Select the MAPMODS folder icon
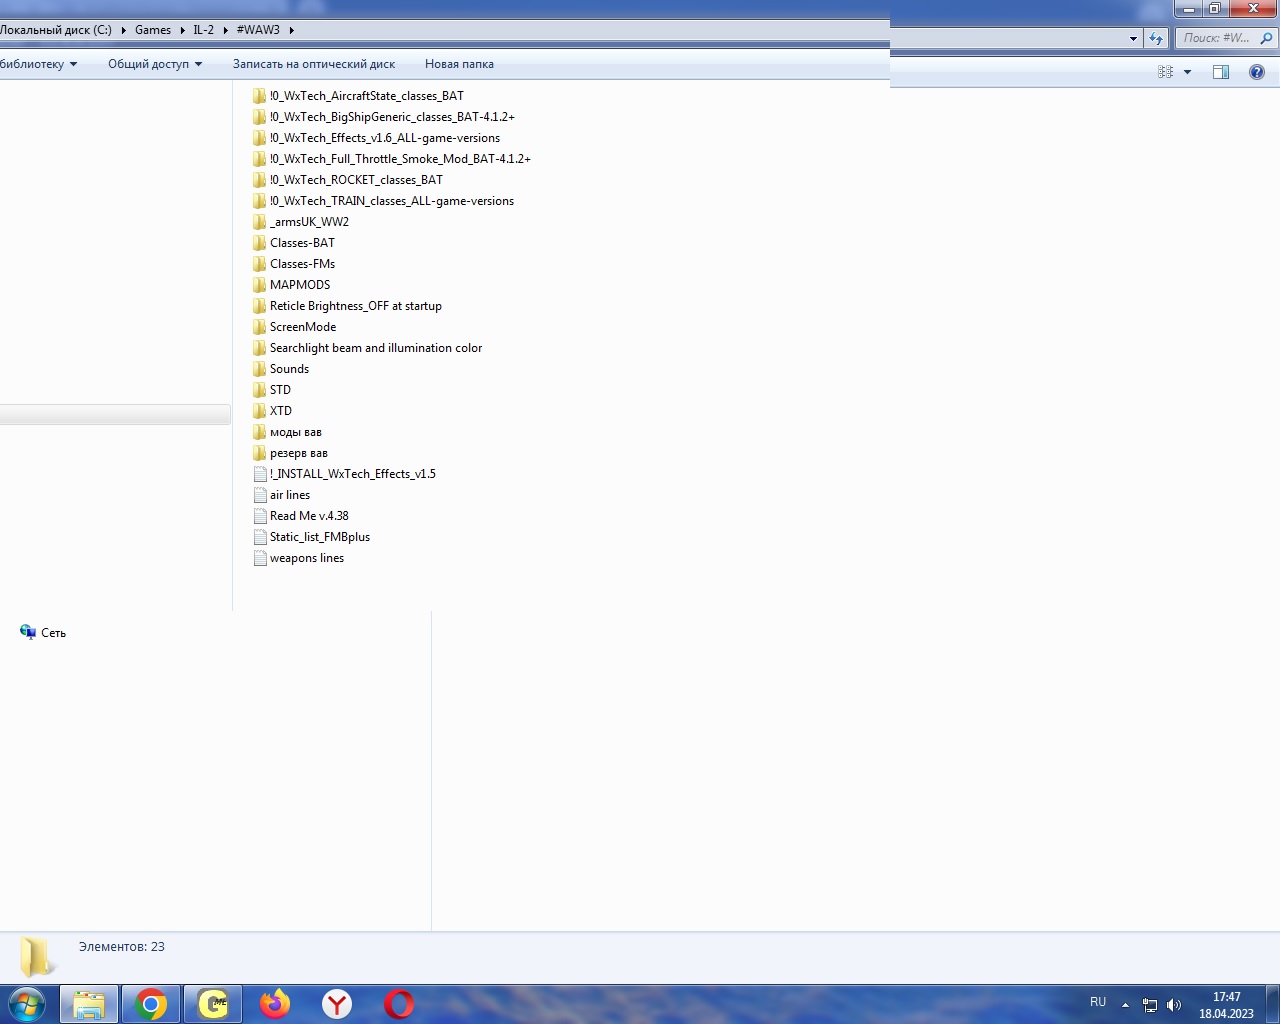The height and width of the screenshot is (1024, 1280). (x=260, y=285)
